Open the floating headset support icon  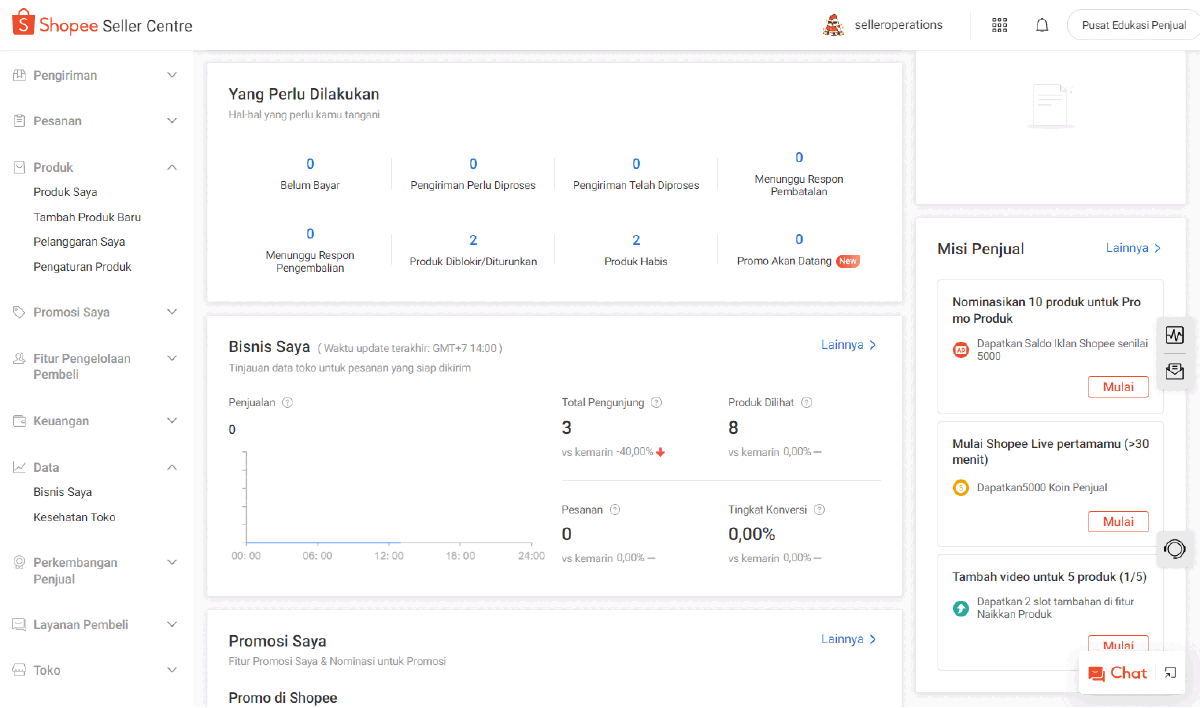1175,549
